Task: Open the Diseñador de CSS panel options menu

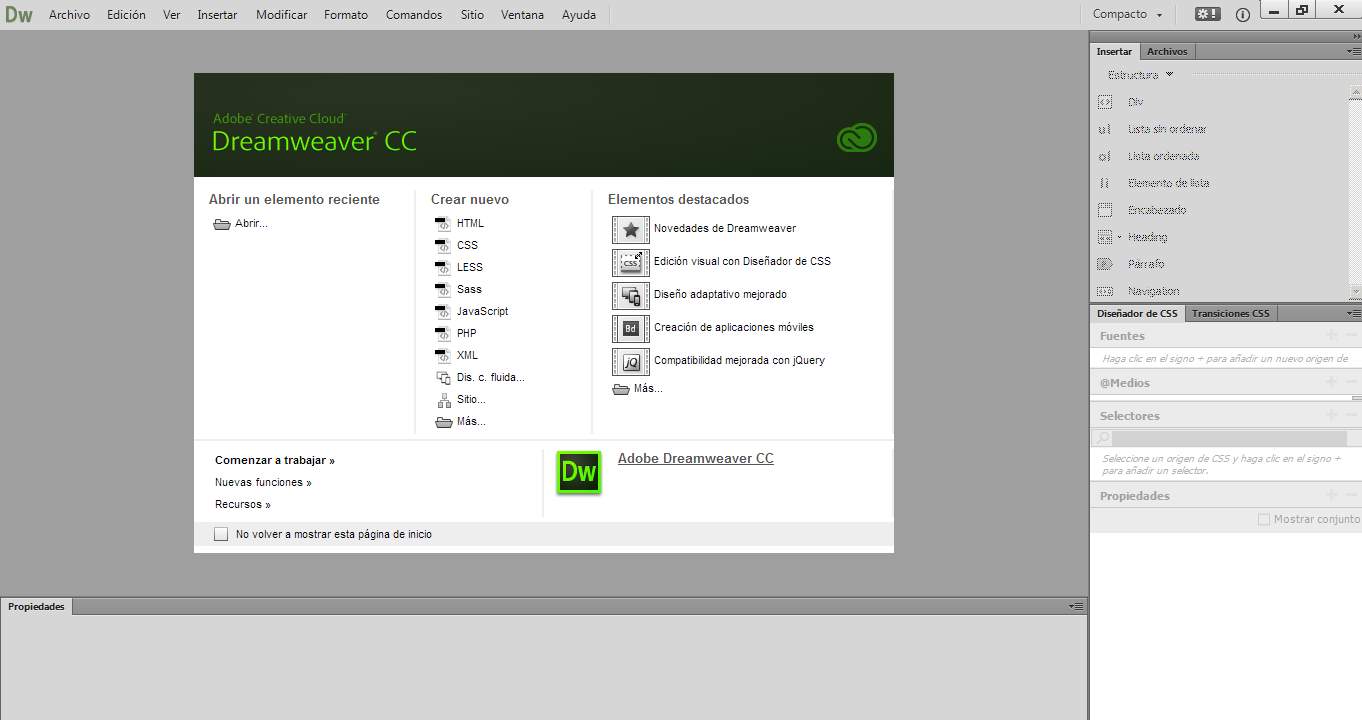Action: (1353, 313)
